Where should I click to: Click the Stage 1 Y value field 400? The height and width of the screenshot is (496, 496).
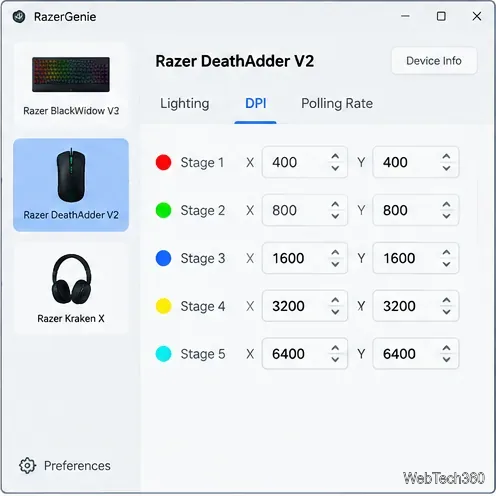416,162
